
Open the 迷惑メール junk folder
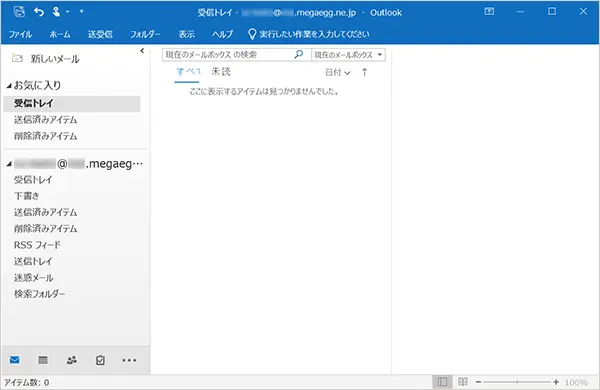(x=34, y=278)
